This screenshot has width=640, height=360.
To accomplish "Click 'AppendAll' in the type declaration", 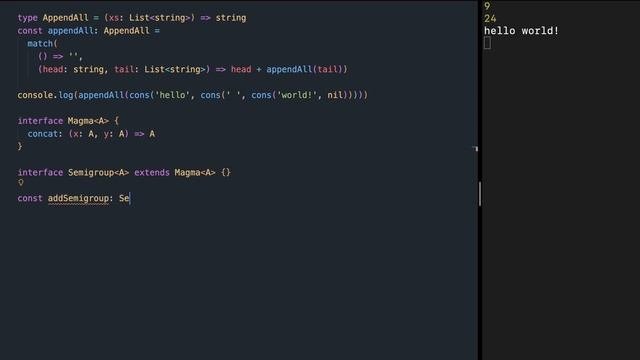I will [x=65, y=18].
